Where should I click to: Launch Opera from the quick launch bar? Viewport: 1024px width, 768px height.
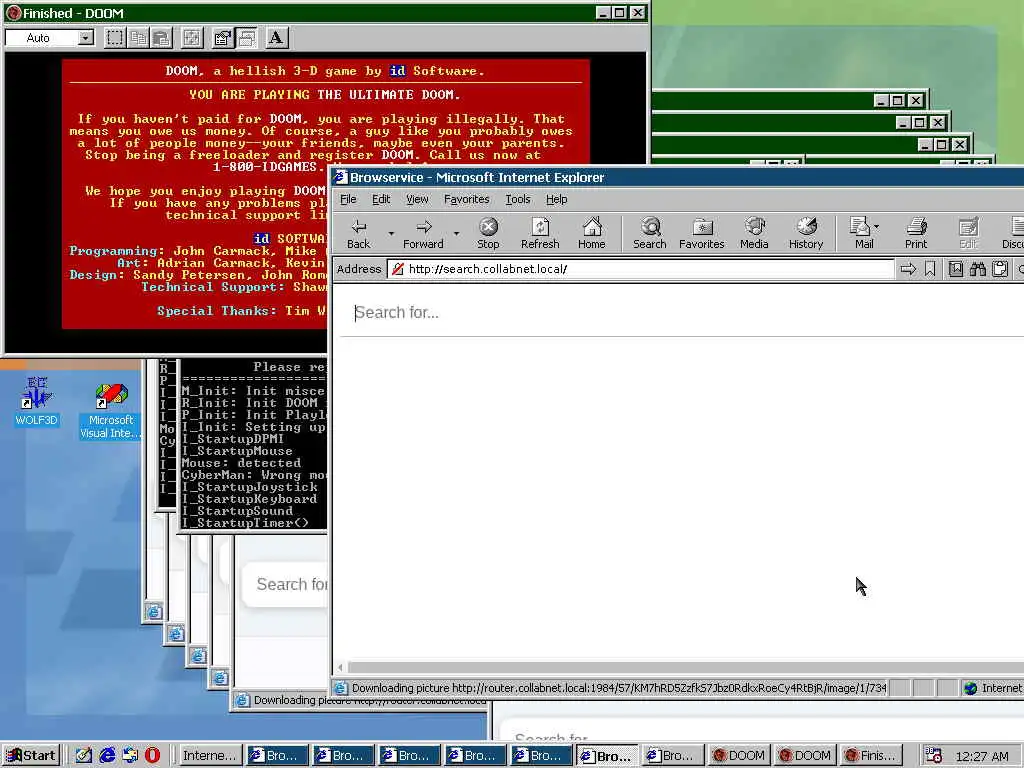(x=152, y=756)
